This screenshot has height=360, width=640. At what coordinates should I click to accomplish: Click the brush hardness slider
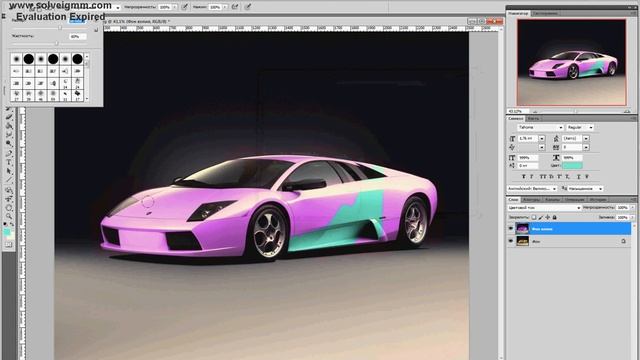coord(57,43)
